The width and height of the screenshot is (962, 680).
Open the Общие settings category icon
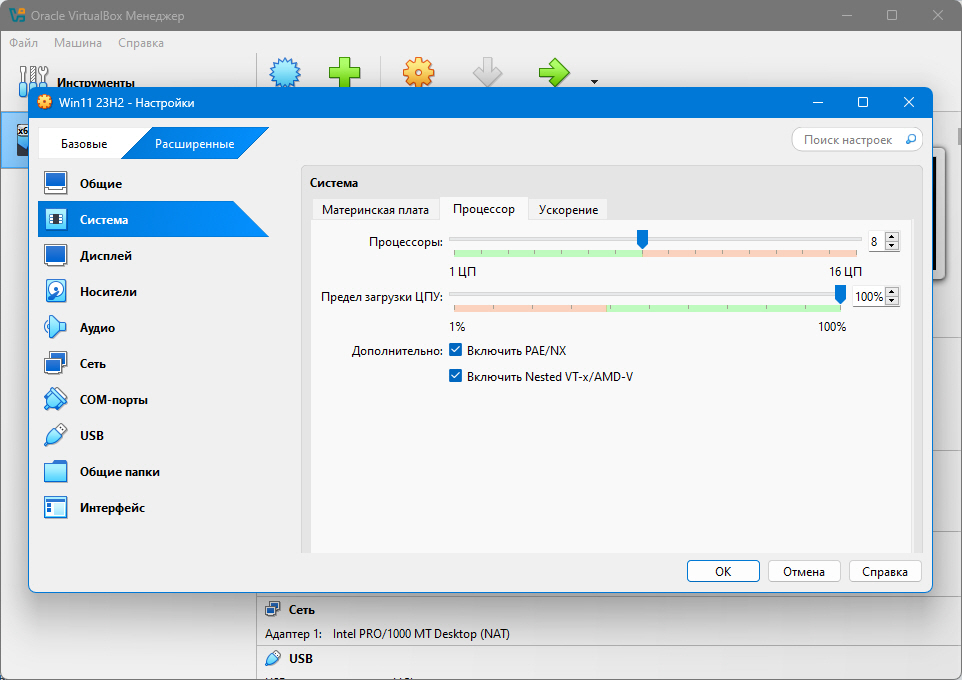[56, 183]
